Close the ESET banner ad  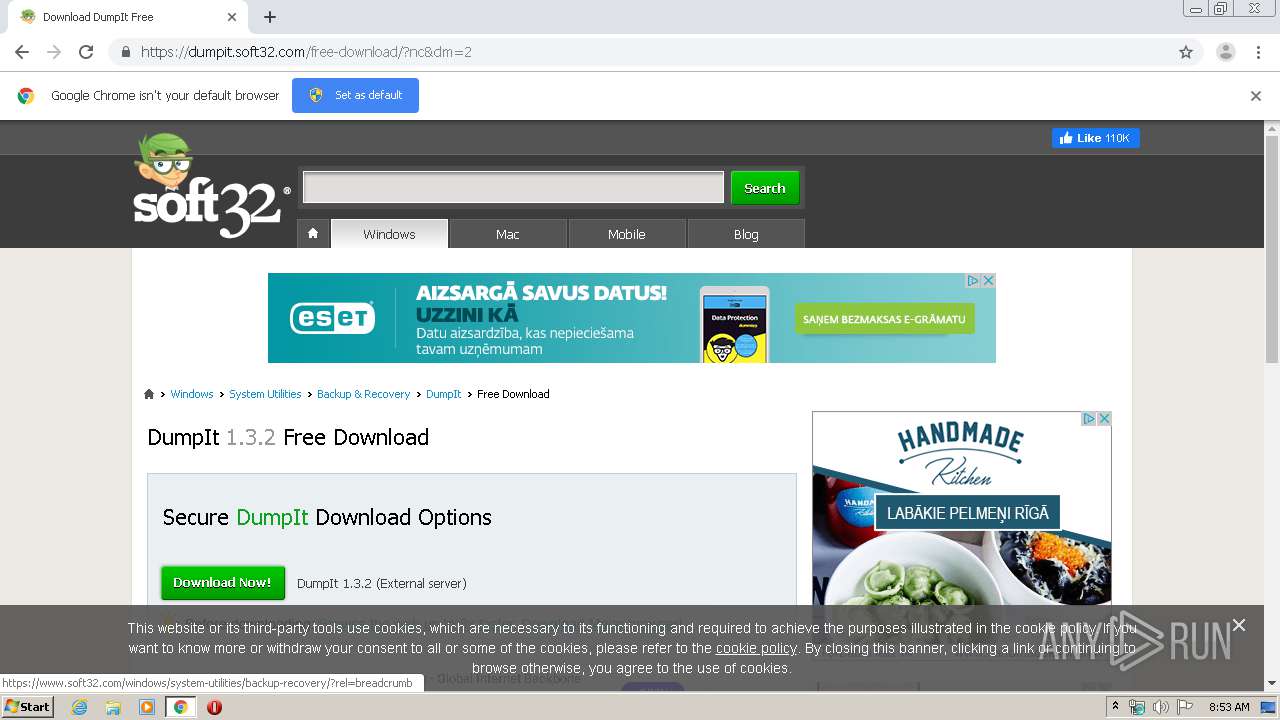tap(988, 281)
